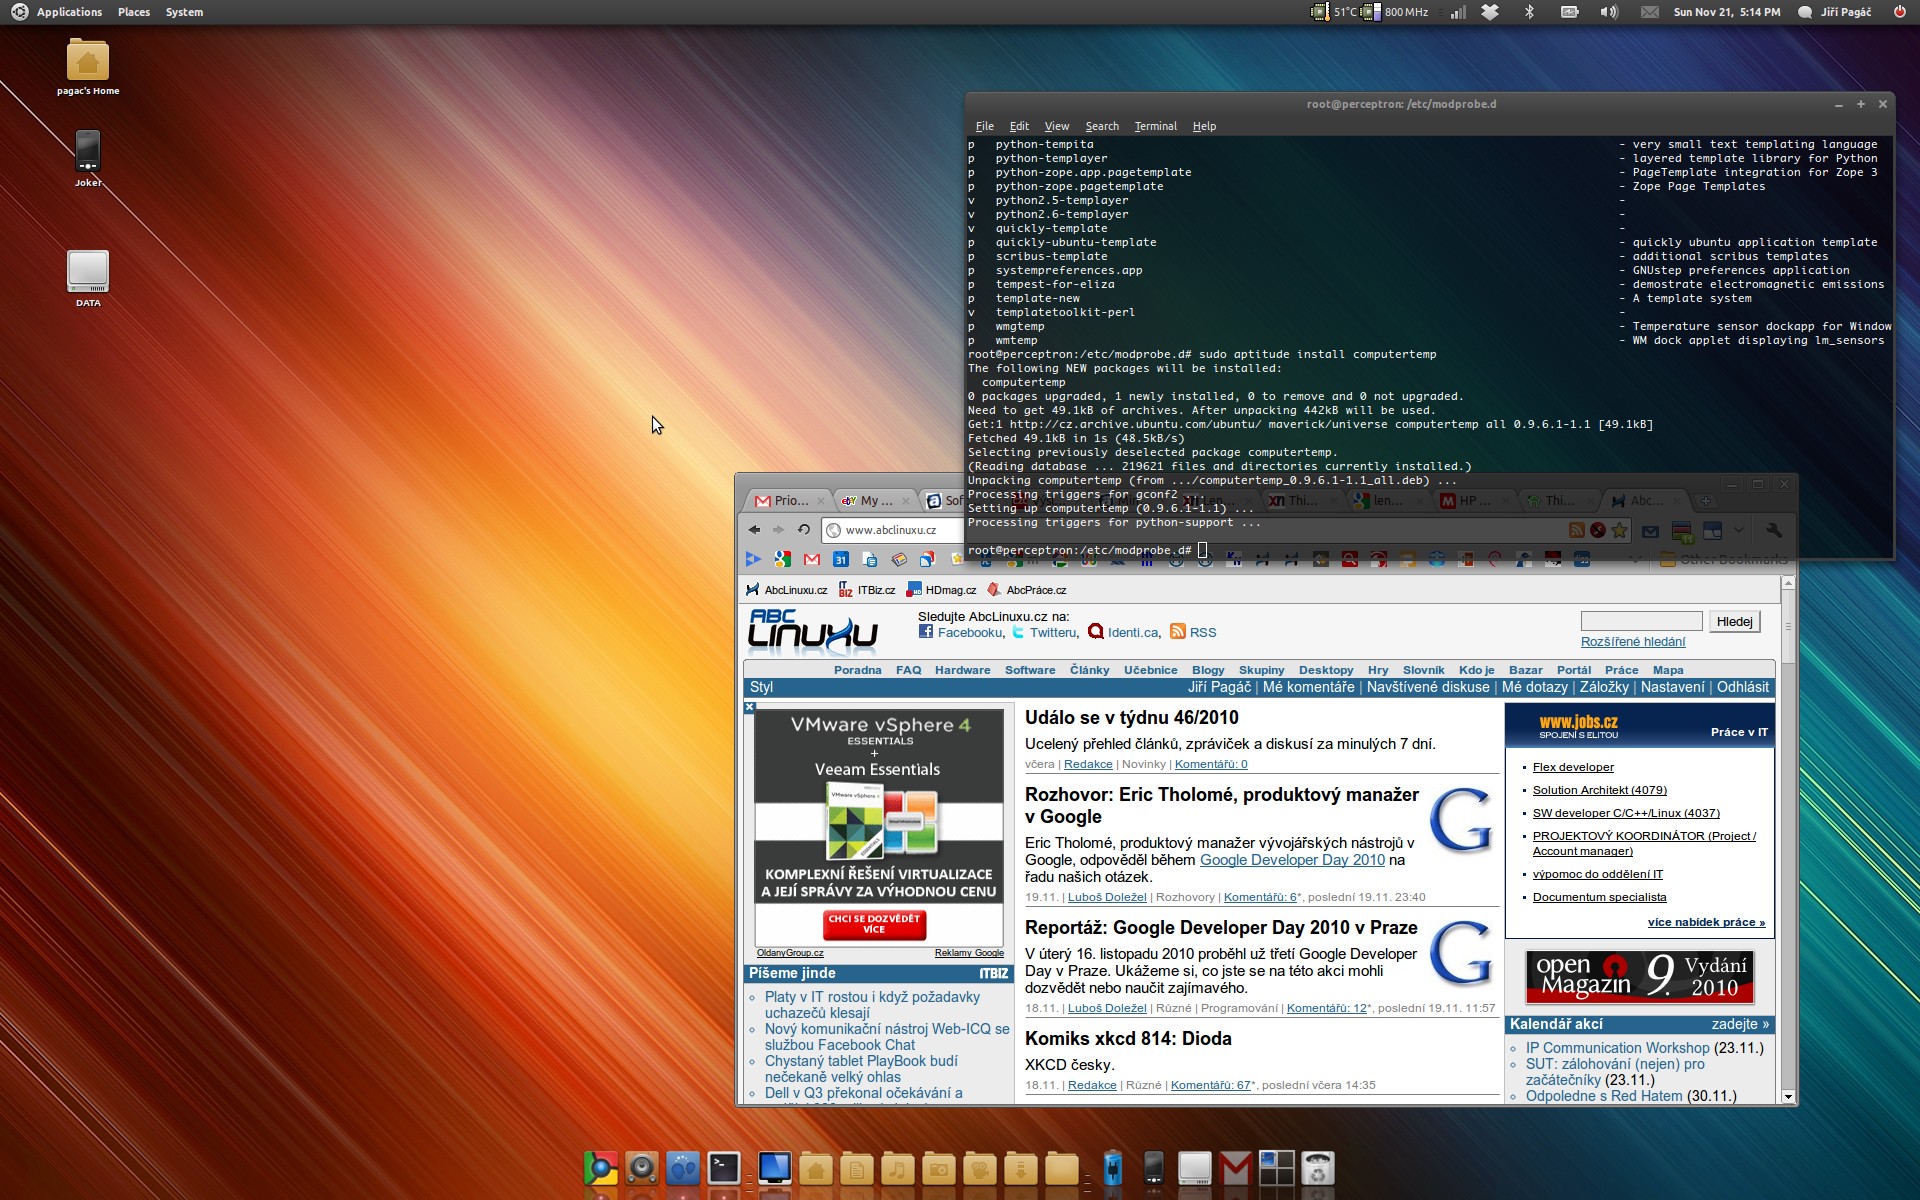The image size is (1920, 1200).
Task: Open the browser wrench settings menu
Action: click(1774, 530)
